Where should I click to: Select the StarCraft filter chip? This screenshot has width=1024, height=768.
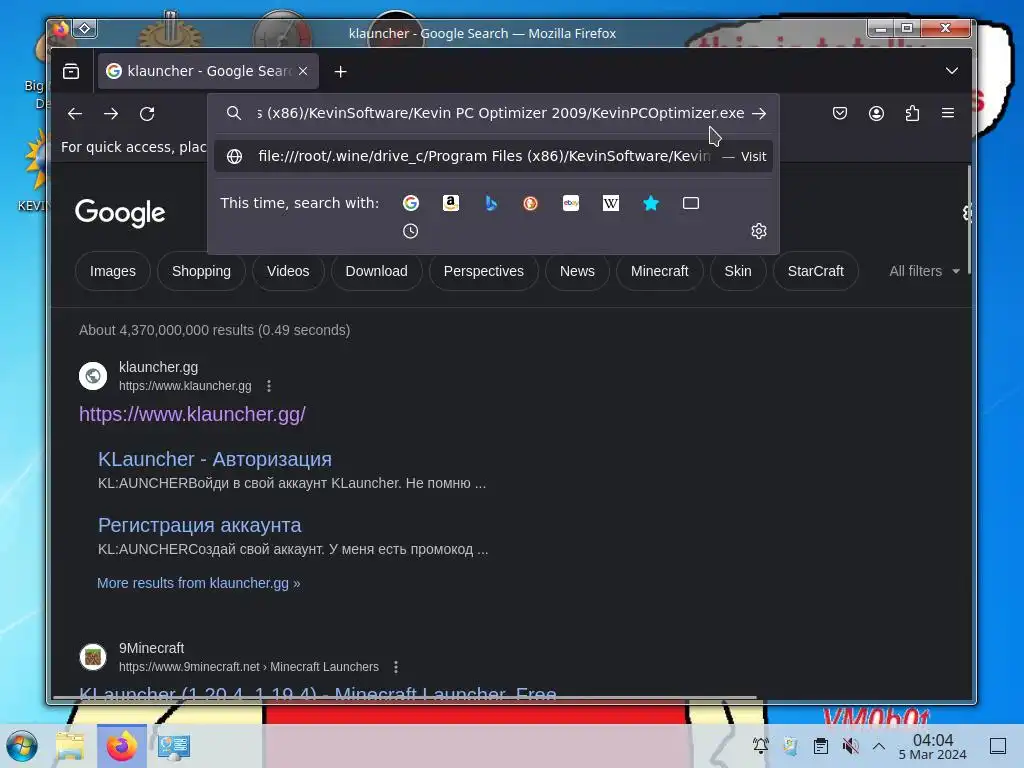tap(816, 271)
